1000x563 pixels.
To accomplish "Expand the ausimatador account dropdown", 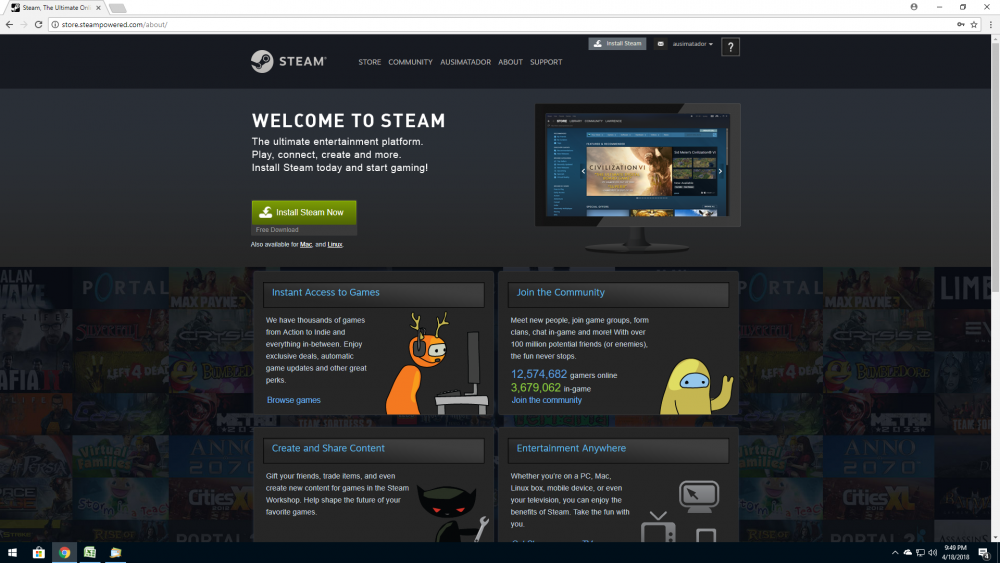I will point(693,44).
